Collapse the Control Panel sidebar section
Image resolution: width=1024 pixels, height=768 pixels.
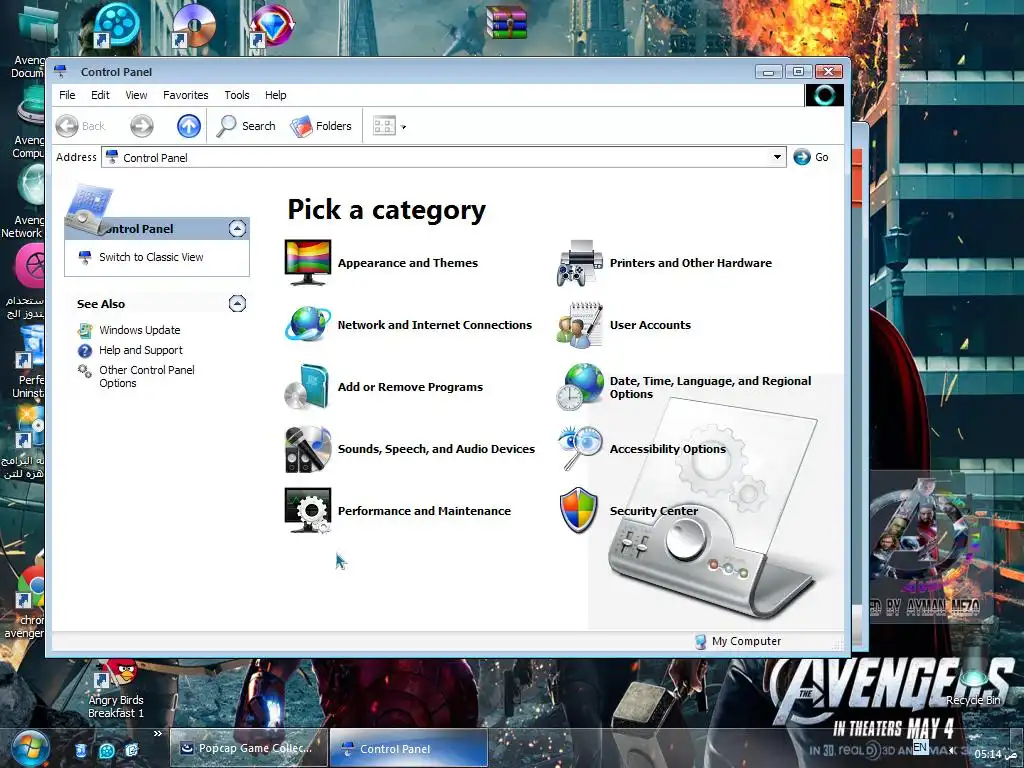[x=237, y=229]
